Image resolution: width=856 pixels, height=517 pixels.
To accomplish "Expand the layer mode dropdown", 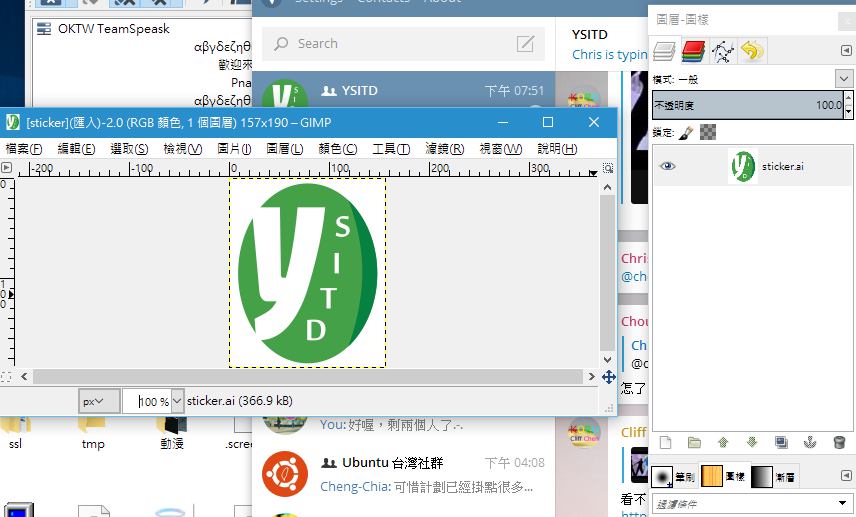I will pos(843,79).
